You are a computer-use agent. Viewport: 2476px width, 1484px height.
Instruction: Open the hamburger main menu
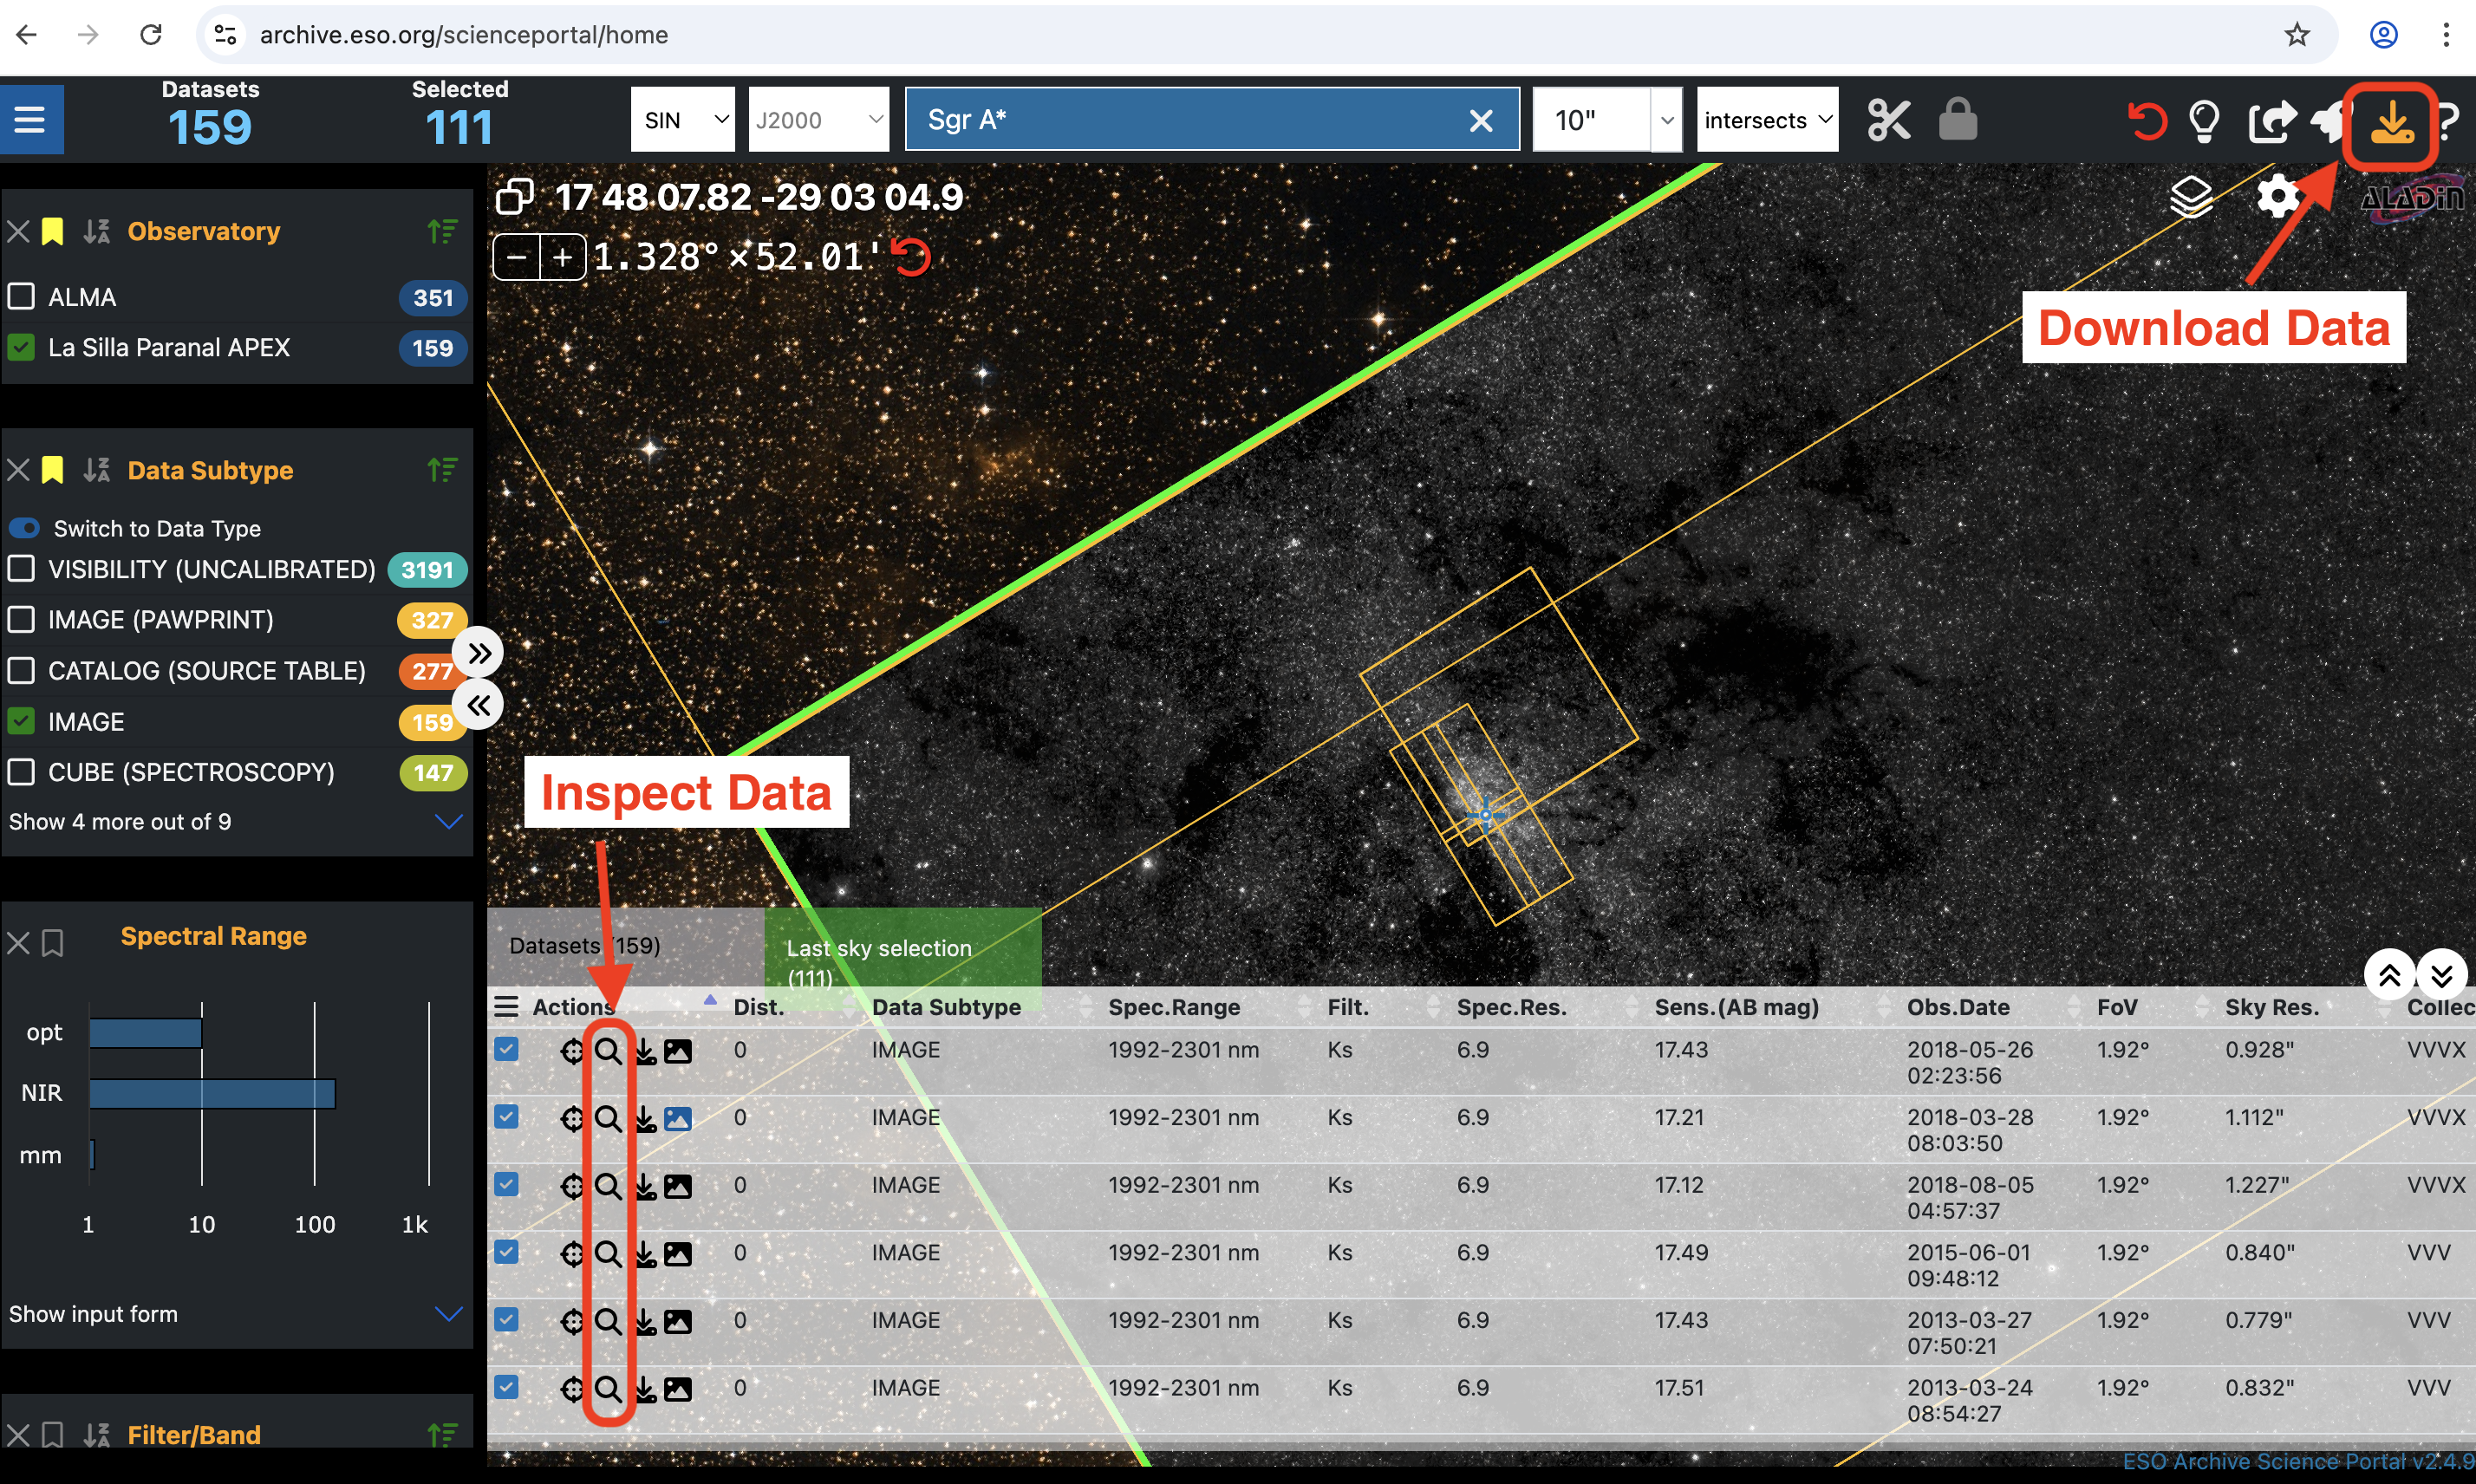tap(30, 120)
